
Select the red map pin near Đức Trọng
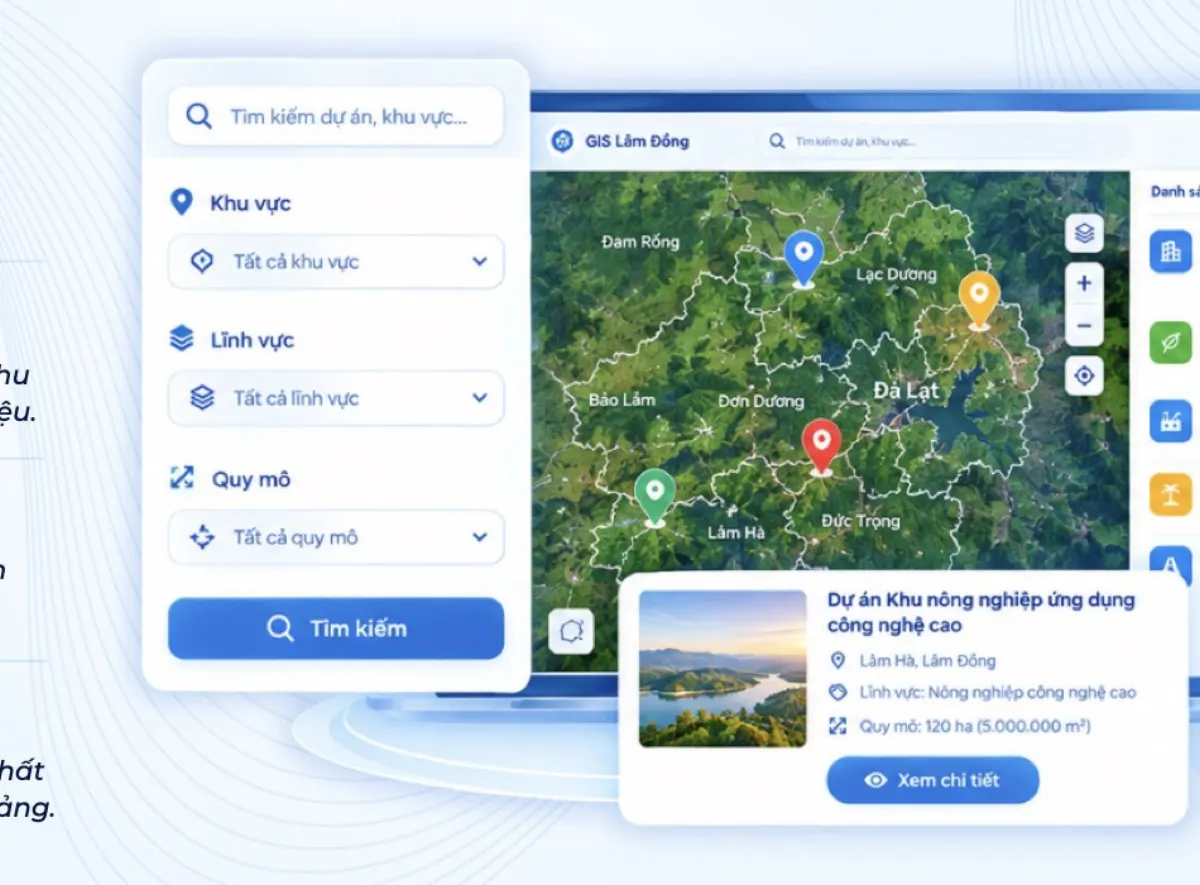pos(821,446)
